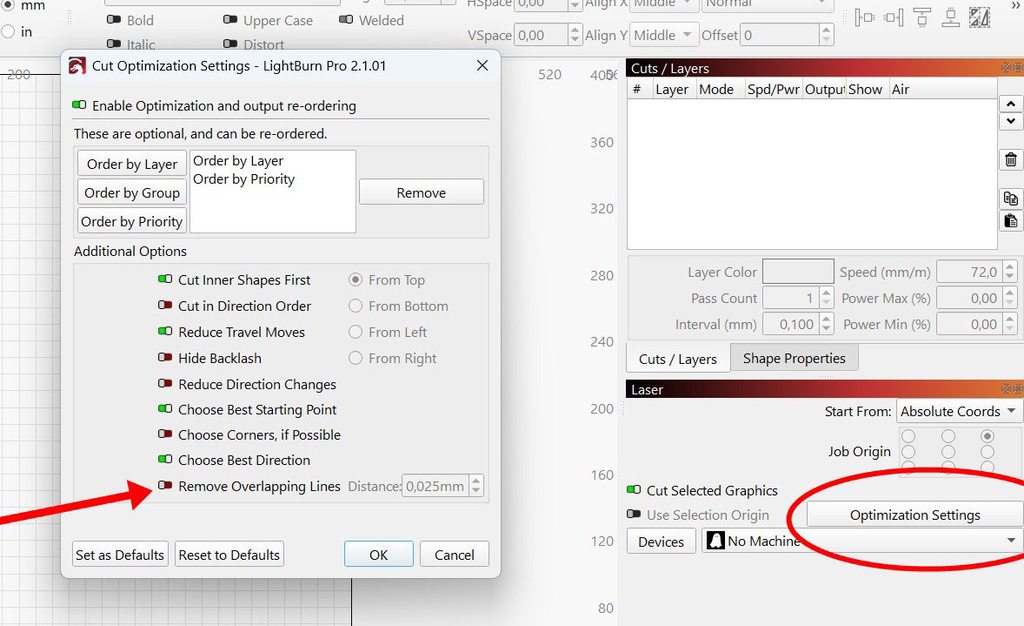Open Optimization Settings in Laser panel
1024x626 pixels.
pos(915,514)
